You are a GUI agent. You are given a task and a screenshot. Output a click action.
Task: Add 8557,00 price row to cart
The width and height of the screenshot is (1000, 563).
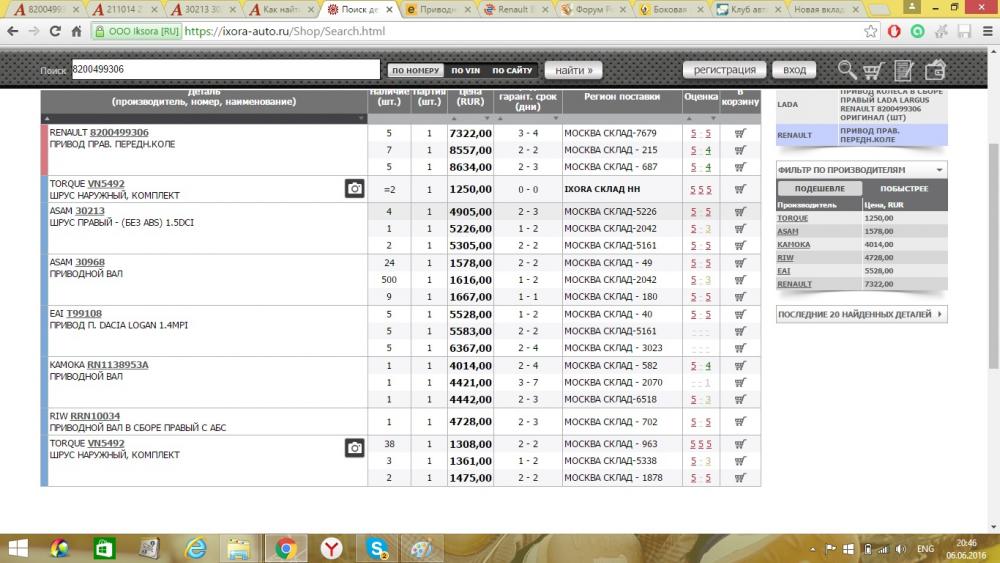(740, 150)
